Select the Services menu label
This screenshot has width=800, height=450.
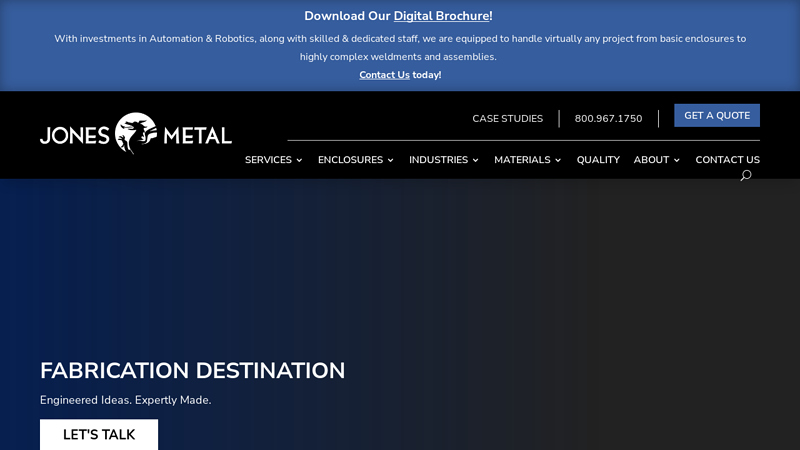pos(268,160)
